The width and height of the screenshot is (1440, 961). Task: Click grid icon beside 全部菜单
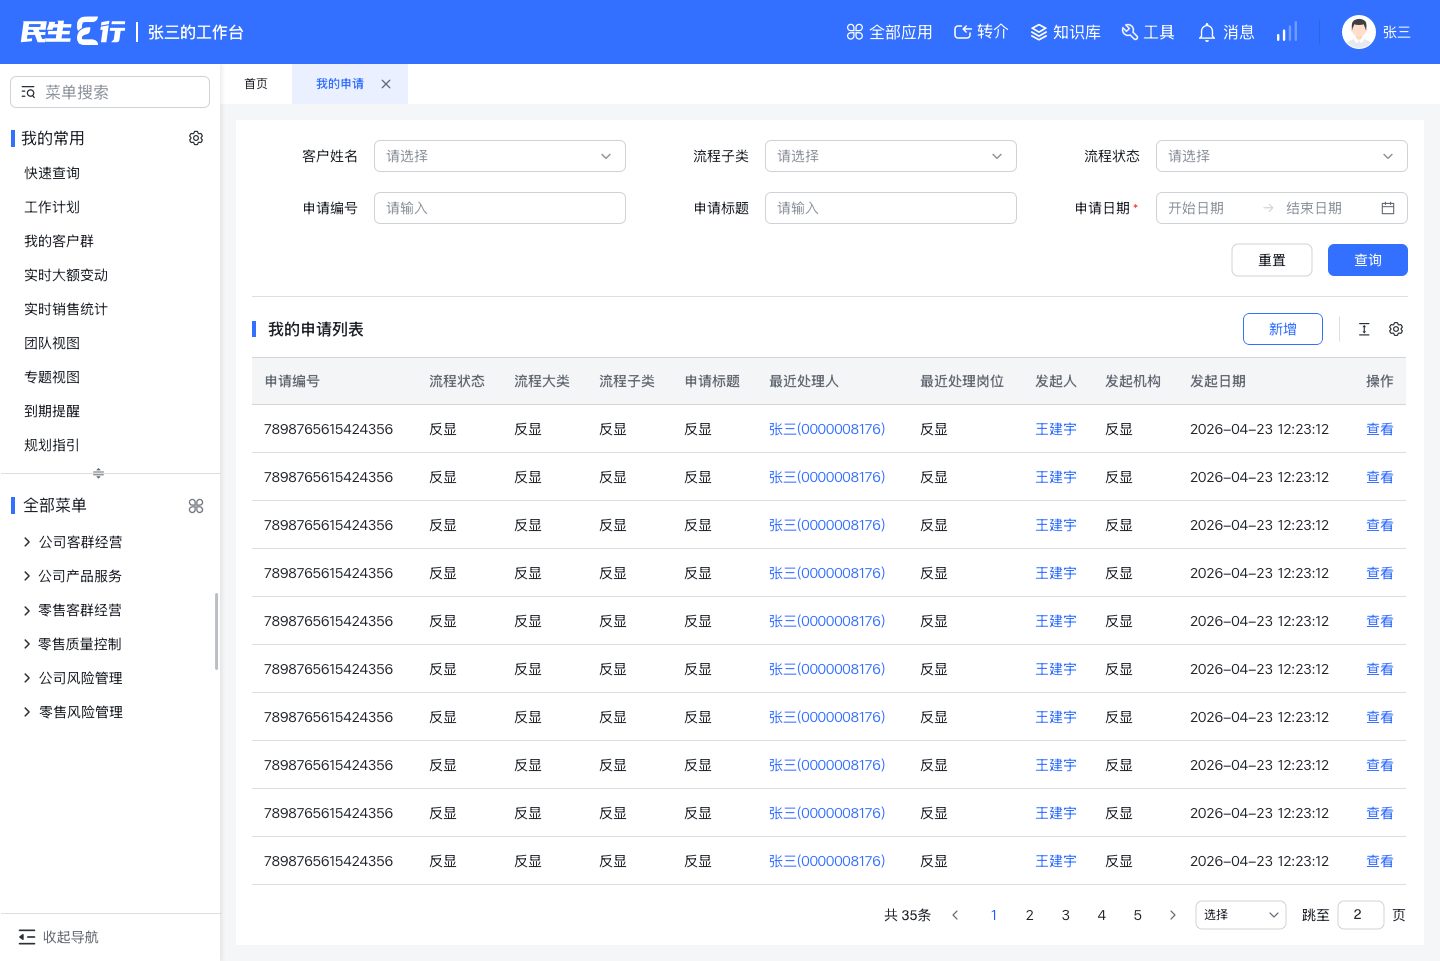click(x=196, y=506)
